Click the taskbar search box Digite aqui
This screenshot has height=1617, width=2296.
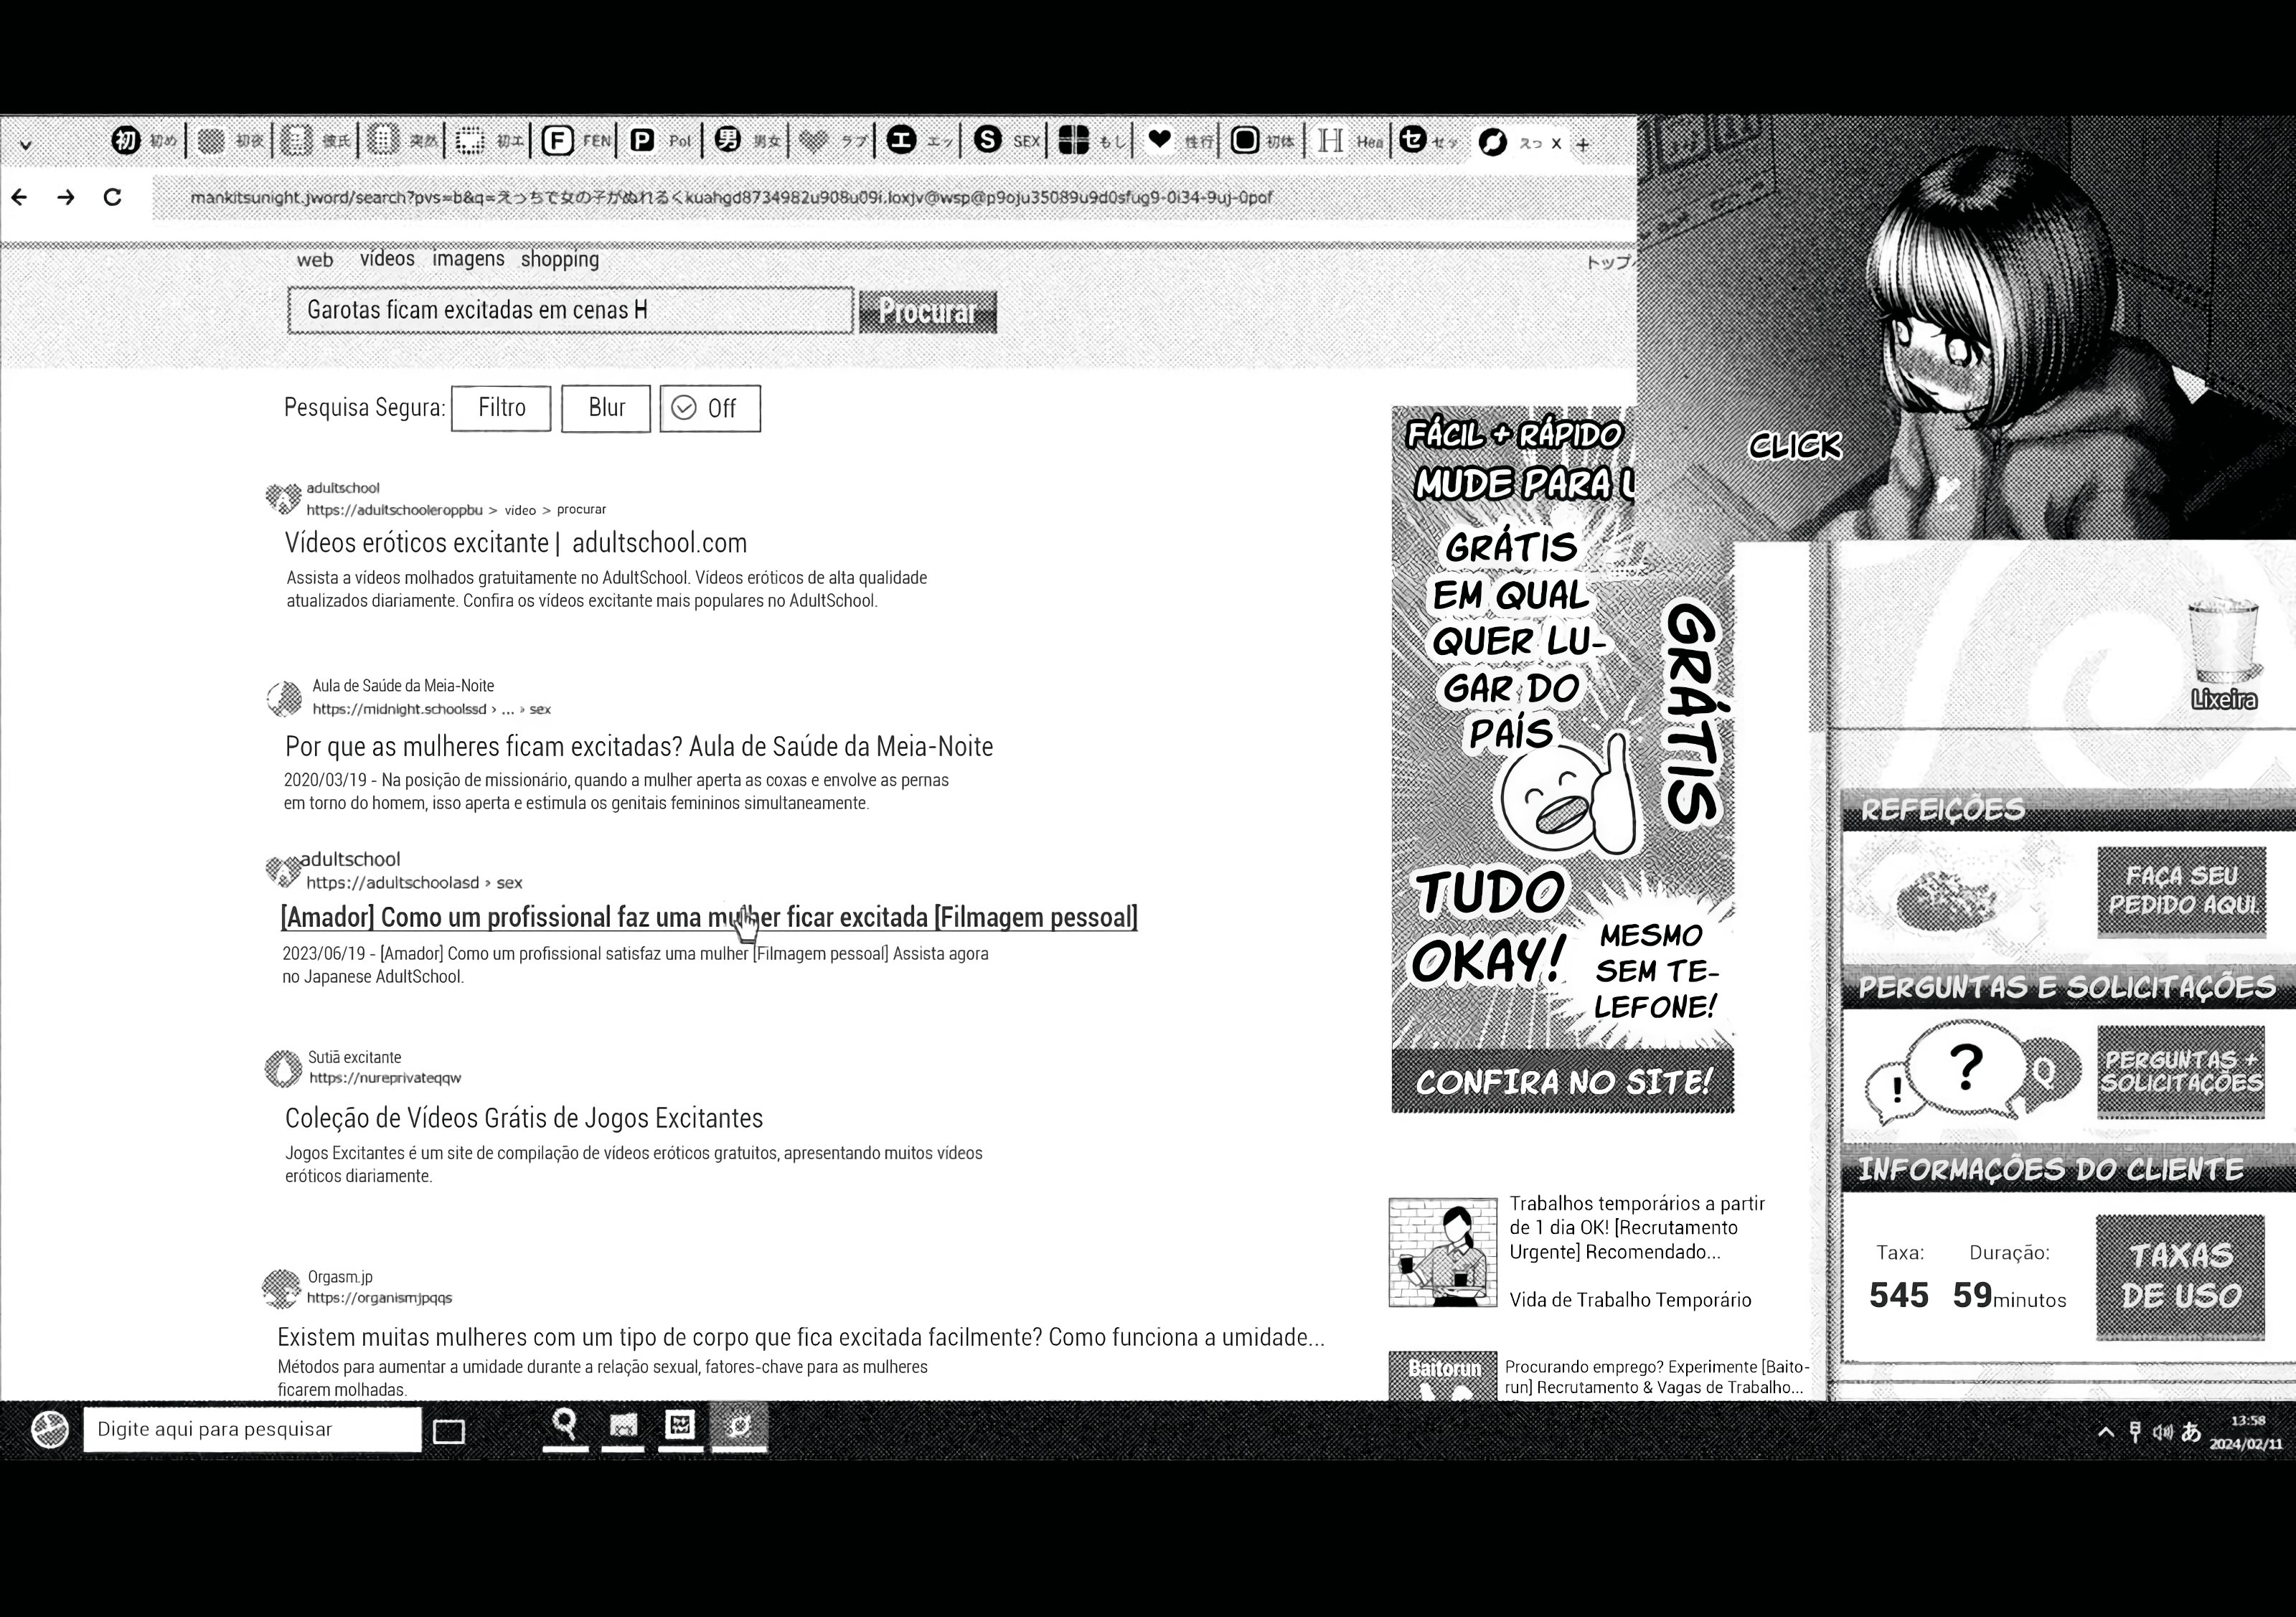(x=252, y=1429)
